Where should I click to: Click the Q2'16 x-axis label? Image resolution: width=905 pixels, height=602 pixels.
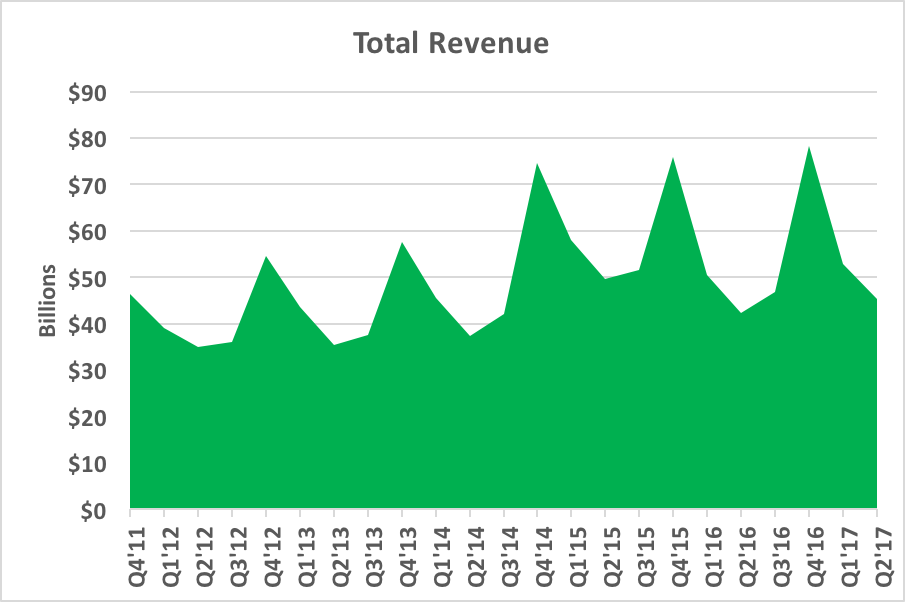pos(742,546)
